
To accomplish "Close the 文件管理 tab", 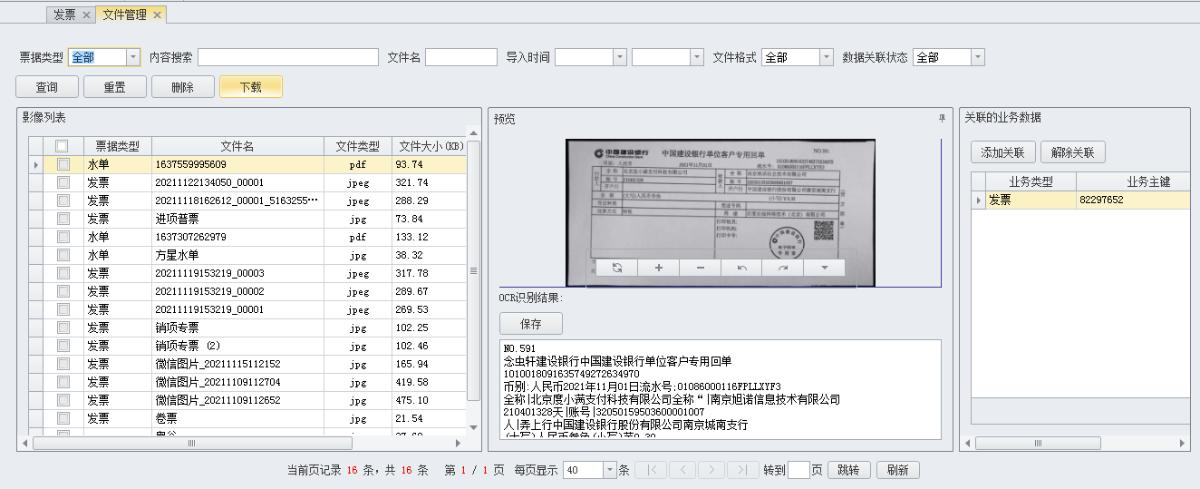I will [157, 15].
